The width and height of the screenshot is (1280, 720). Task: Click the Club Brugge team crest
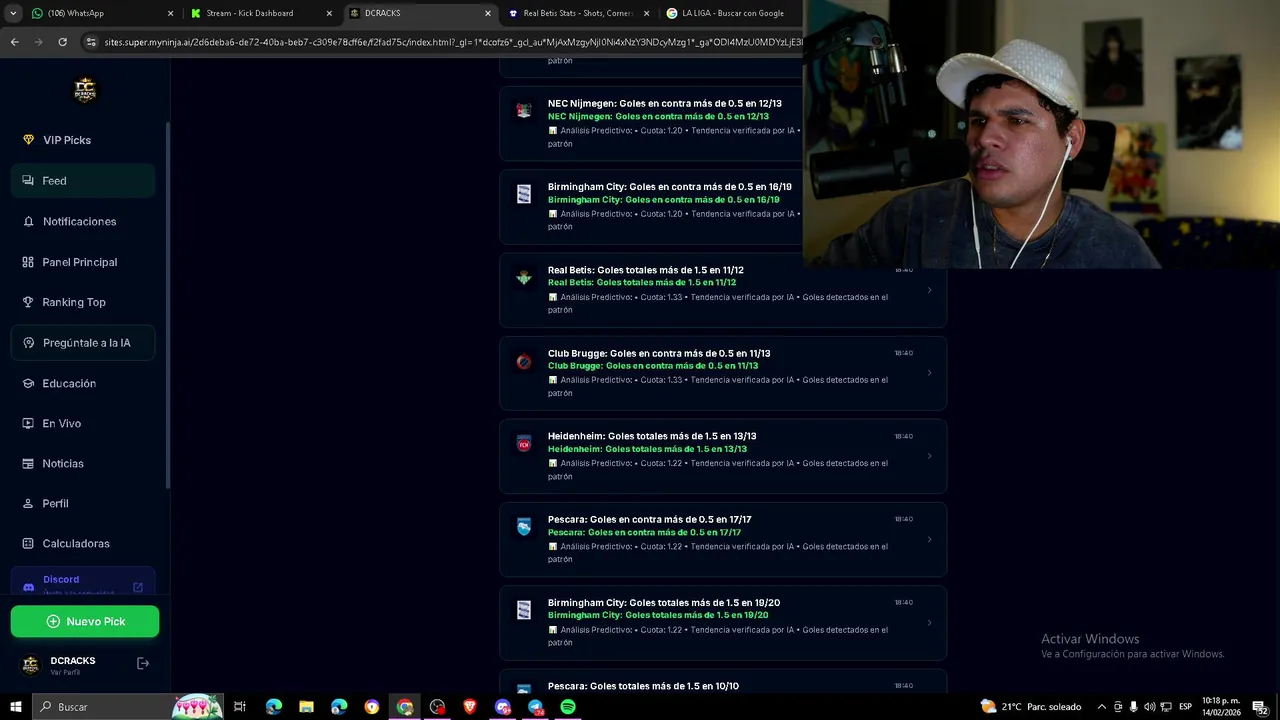pos(524,361)
